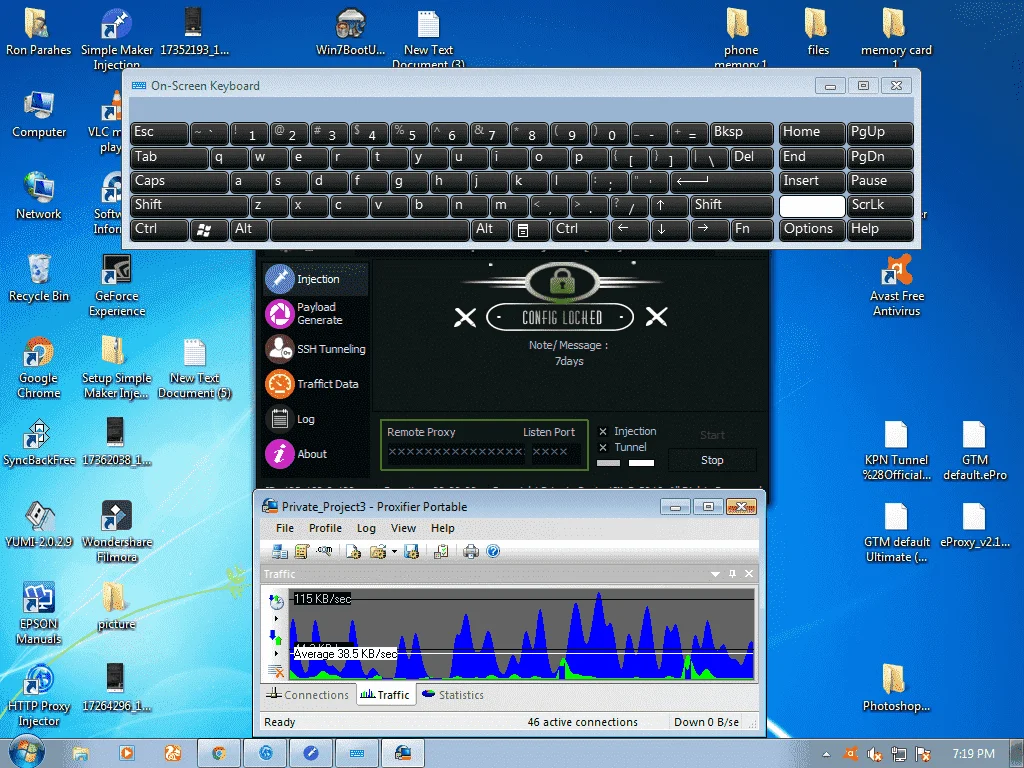Click the PgUp key on On-Screen Keyboard
The image size is (1024, 768).
880,133
